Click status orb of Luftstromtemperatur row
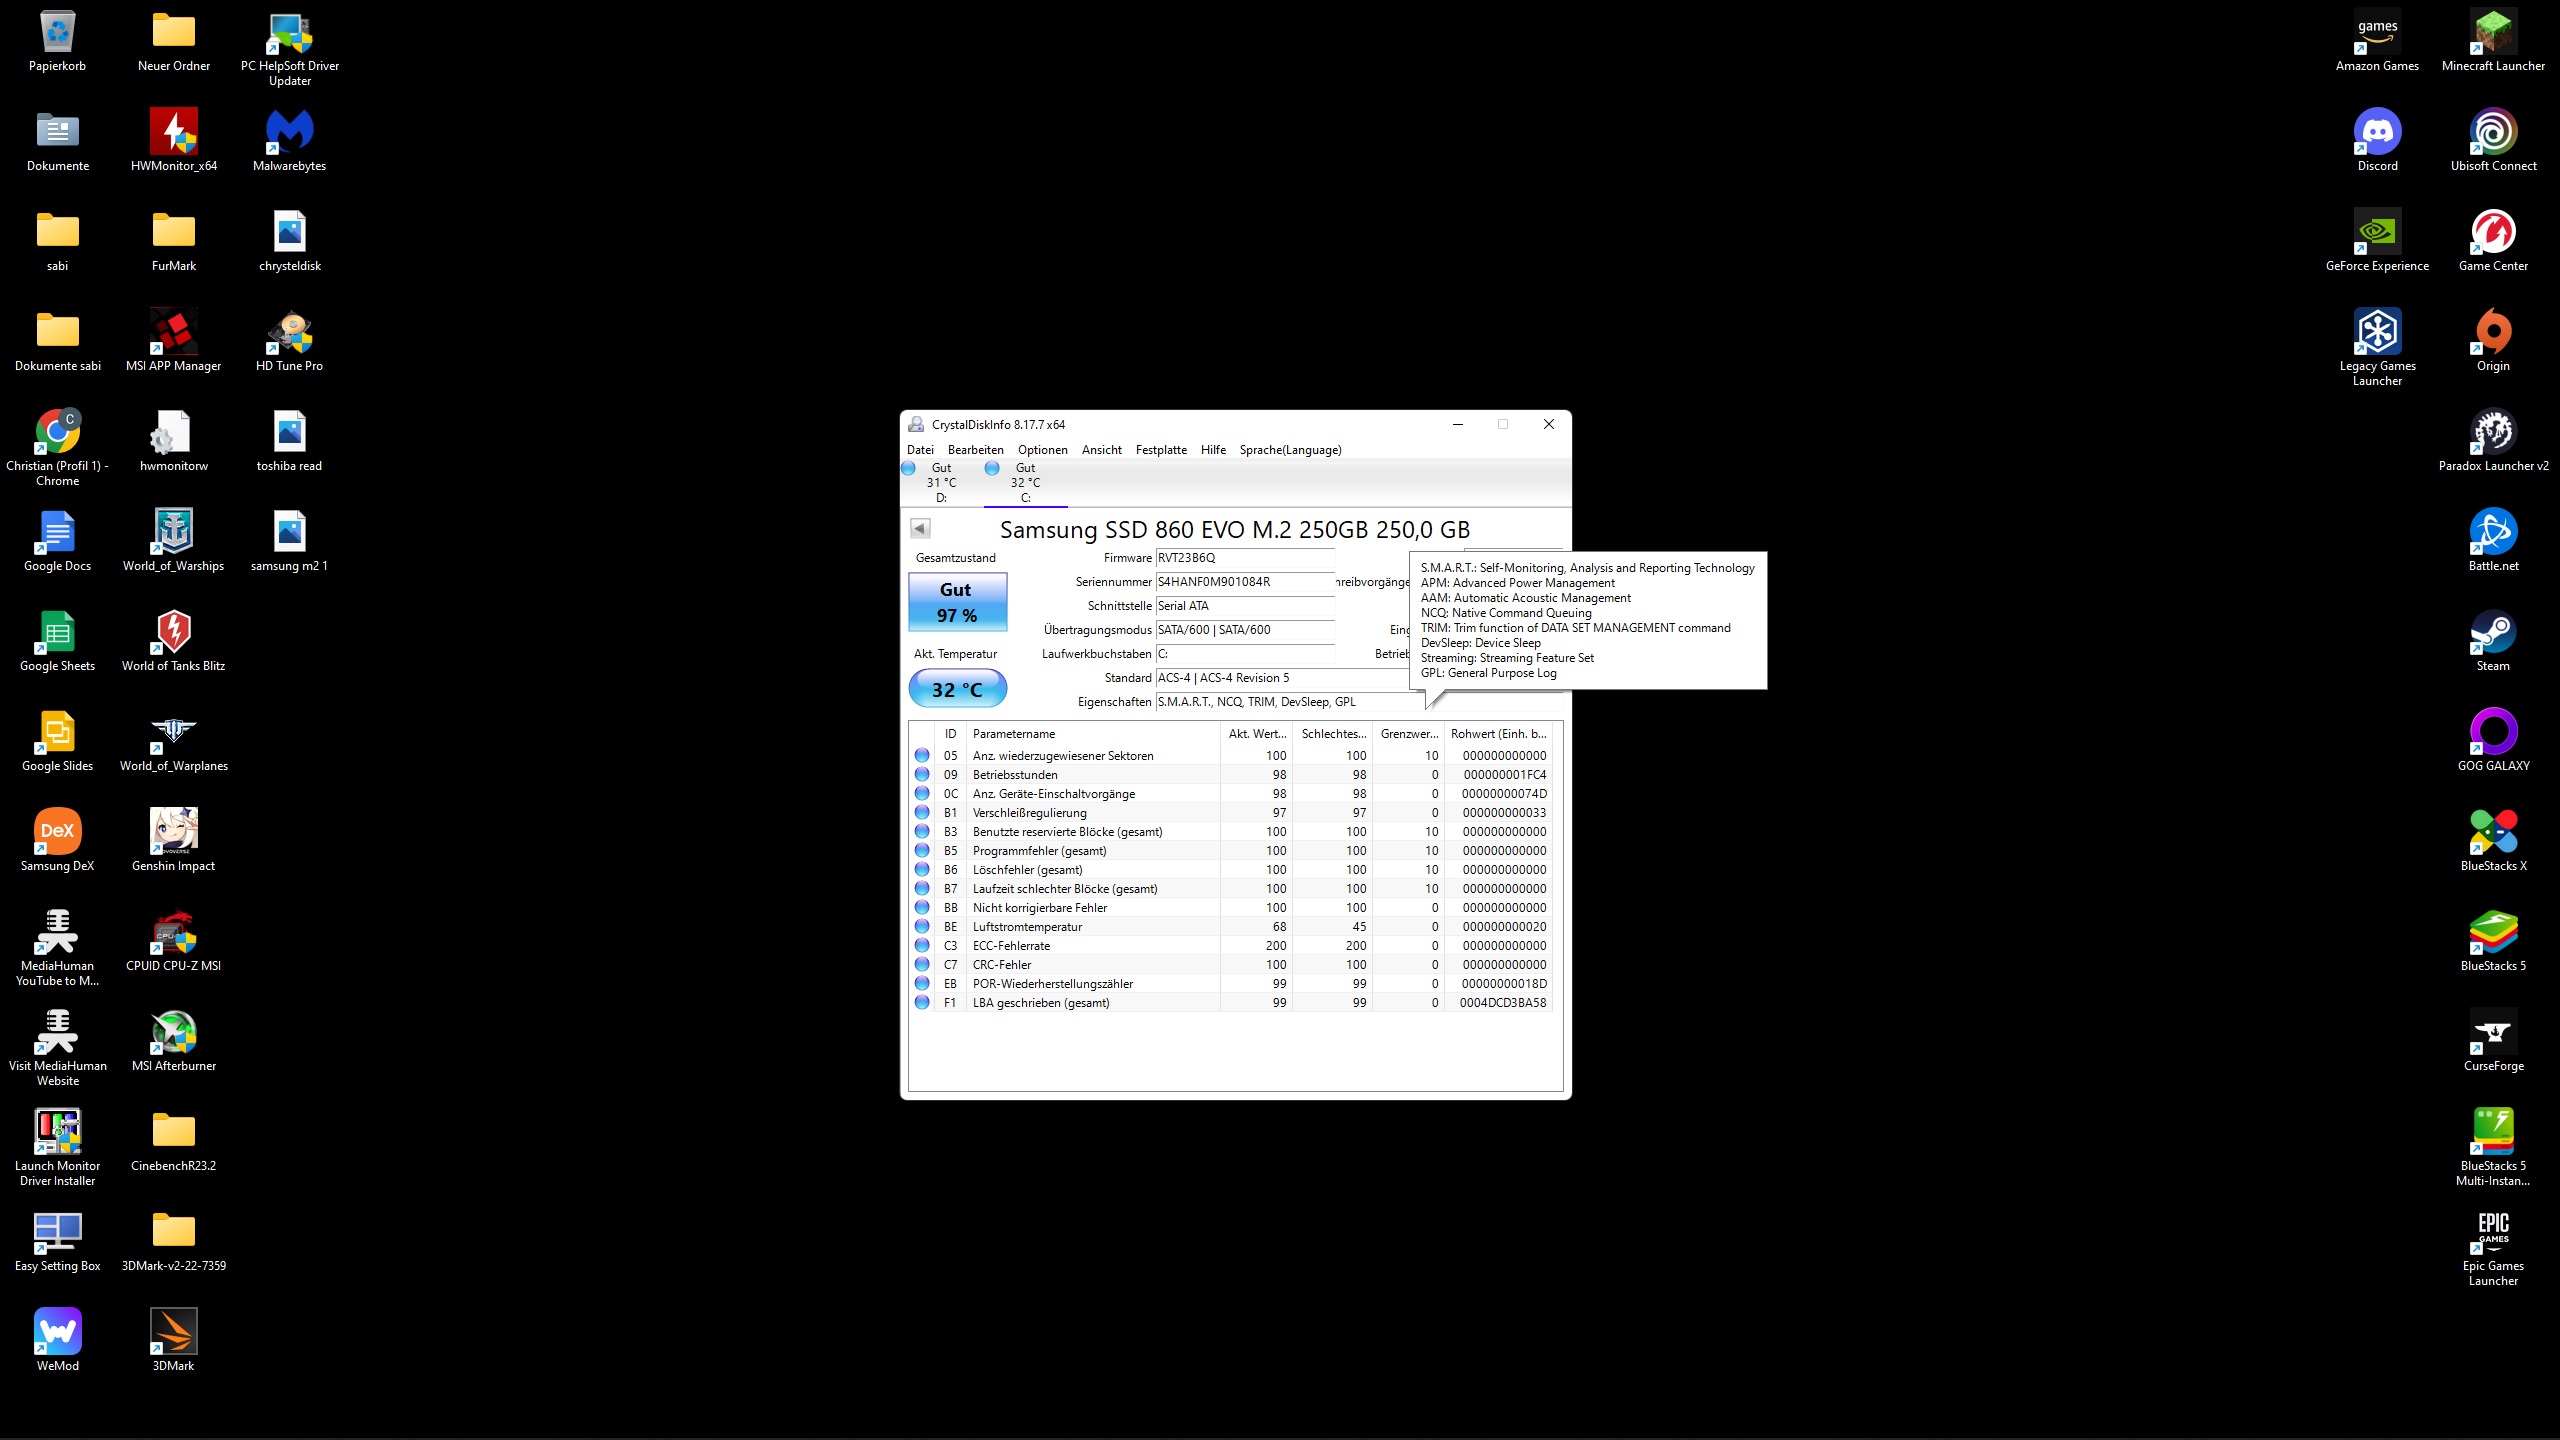Viewport: 2560px width, 1440px height. point(922,927)
